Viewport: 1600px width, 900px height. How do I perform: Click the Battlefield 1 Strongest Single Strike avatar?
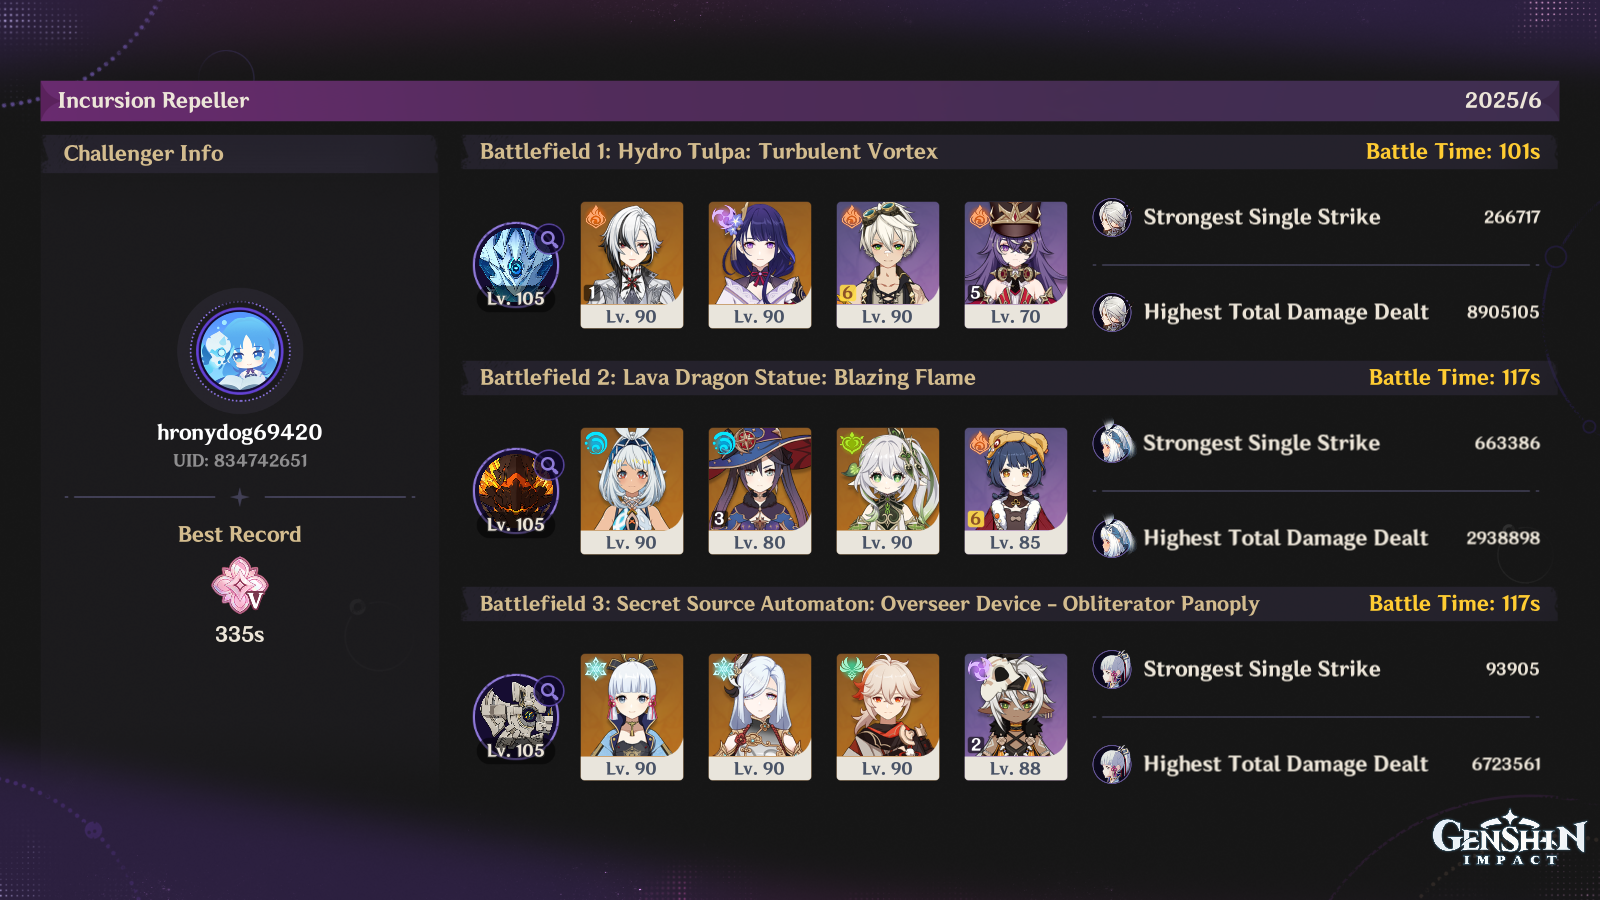point(1112,217)
